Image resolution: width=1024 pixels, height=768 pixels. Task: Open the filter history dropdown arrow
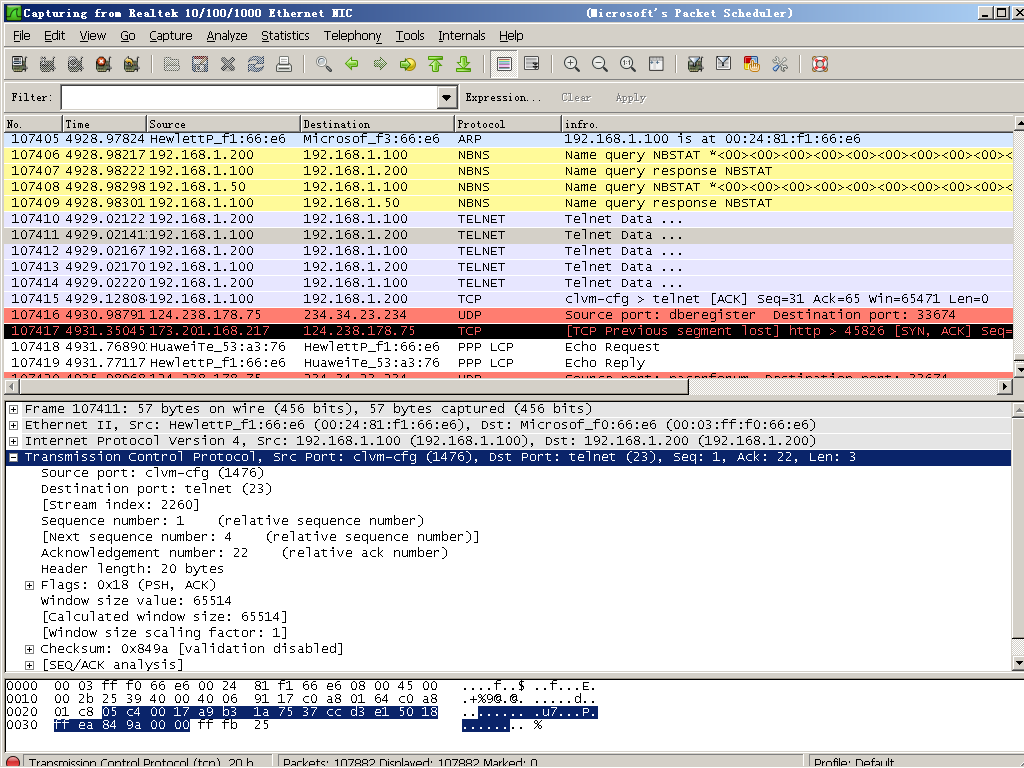[x=447, y=97]
